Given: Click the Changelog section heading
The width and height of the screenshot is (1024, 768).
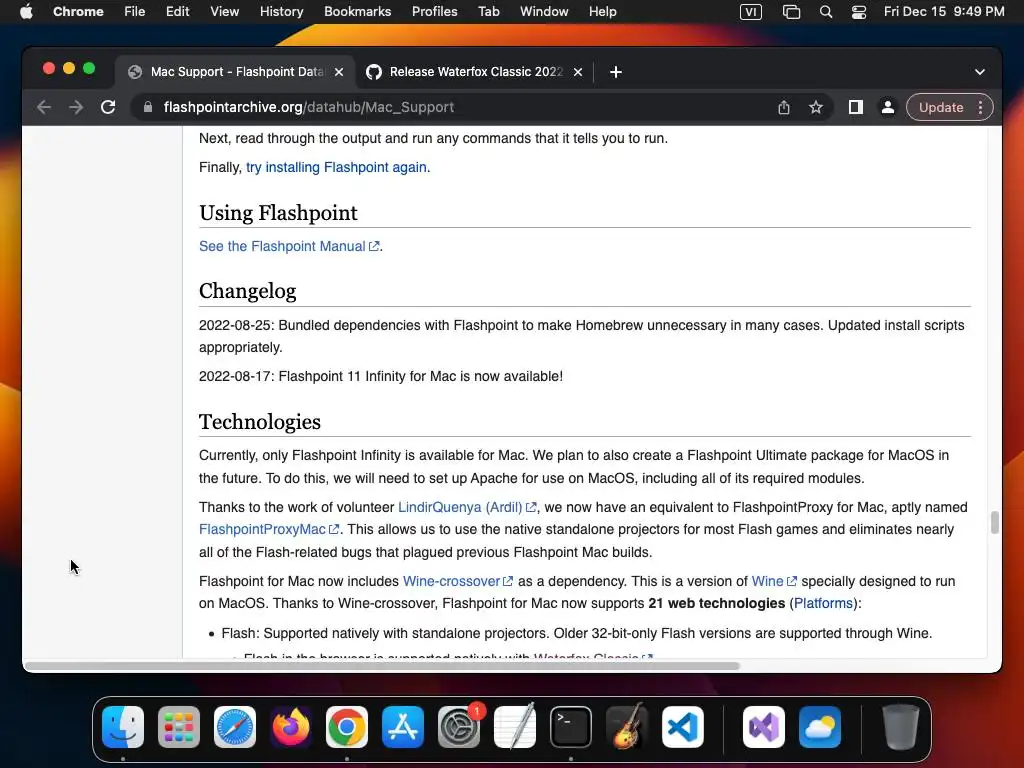Looking at the screenshot, I should [248, 291].
